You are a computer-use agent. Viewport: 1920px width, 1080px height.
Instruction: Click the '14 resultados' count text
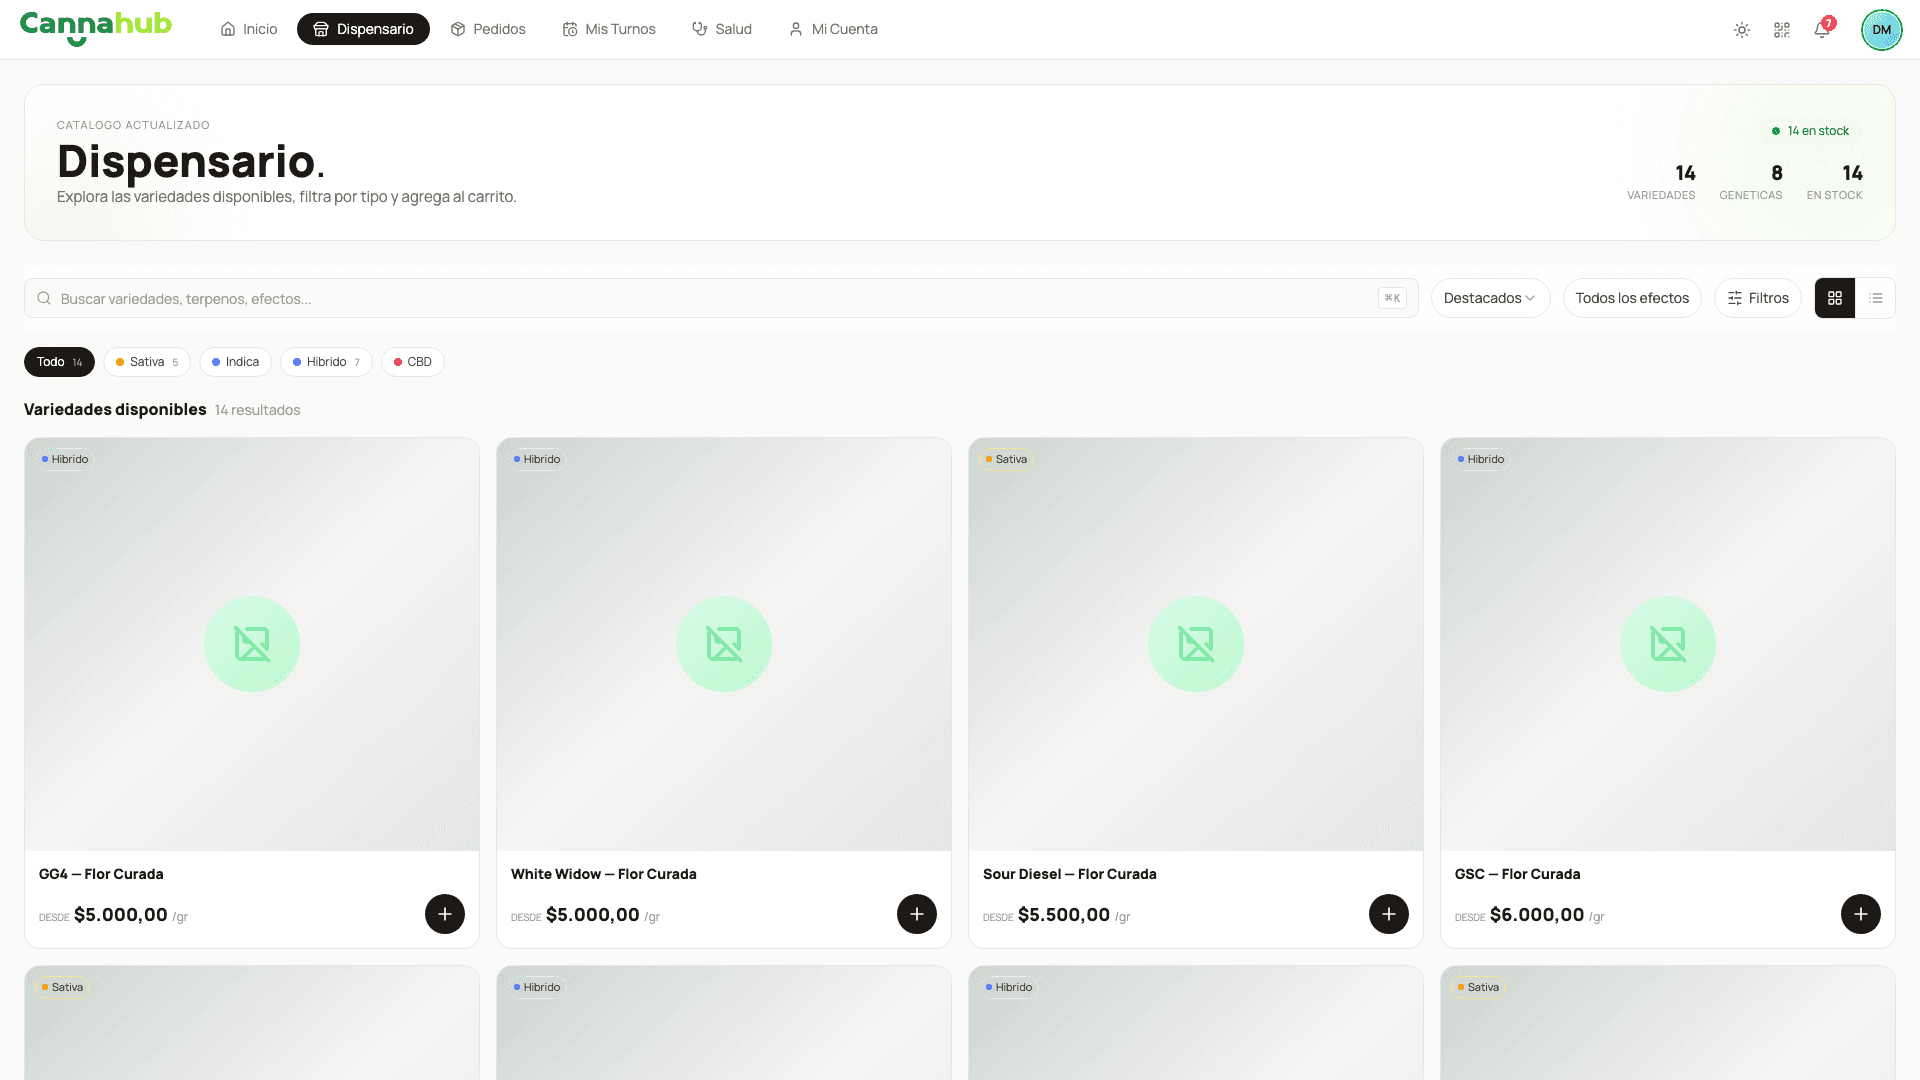tap(257, 410)
